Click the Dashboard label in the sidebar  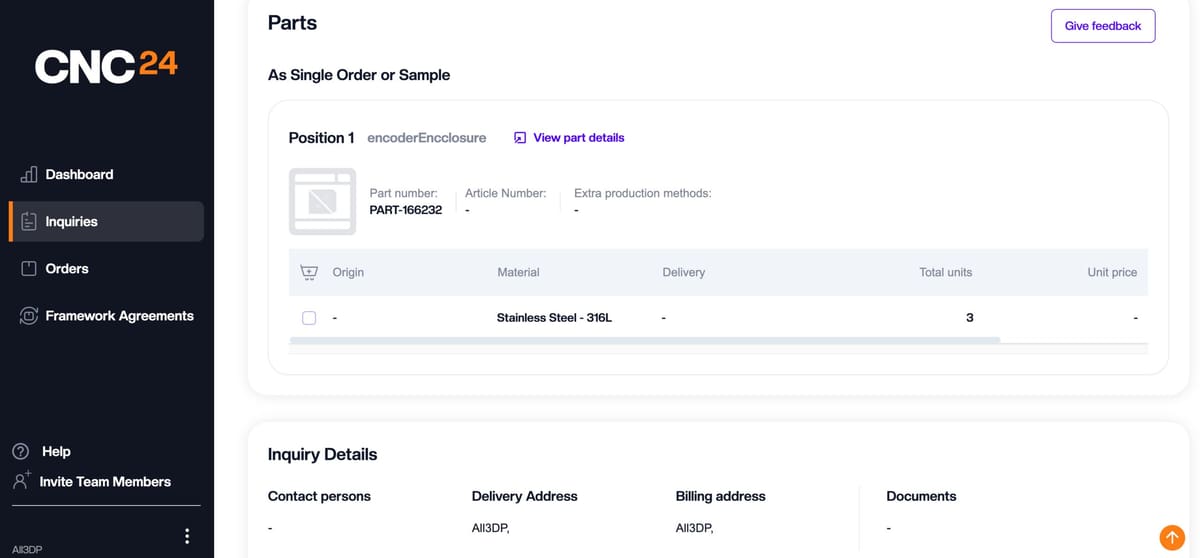point(79,174)
